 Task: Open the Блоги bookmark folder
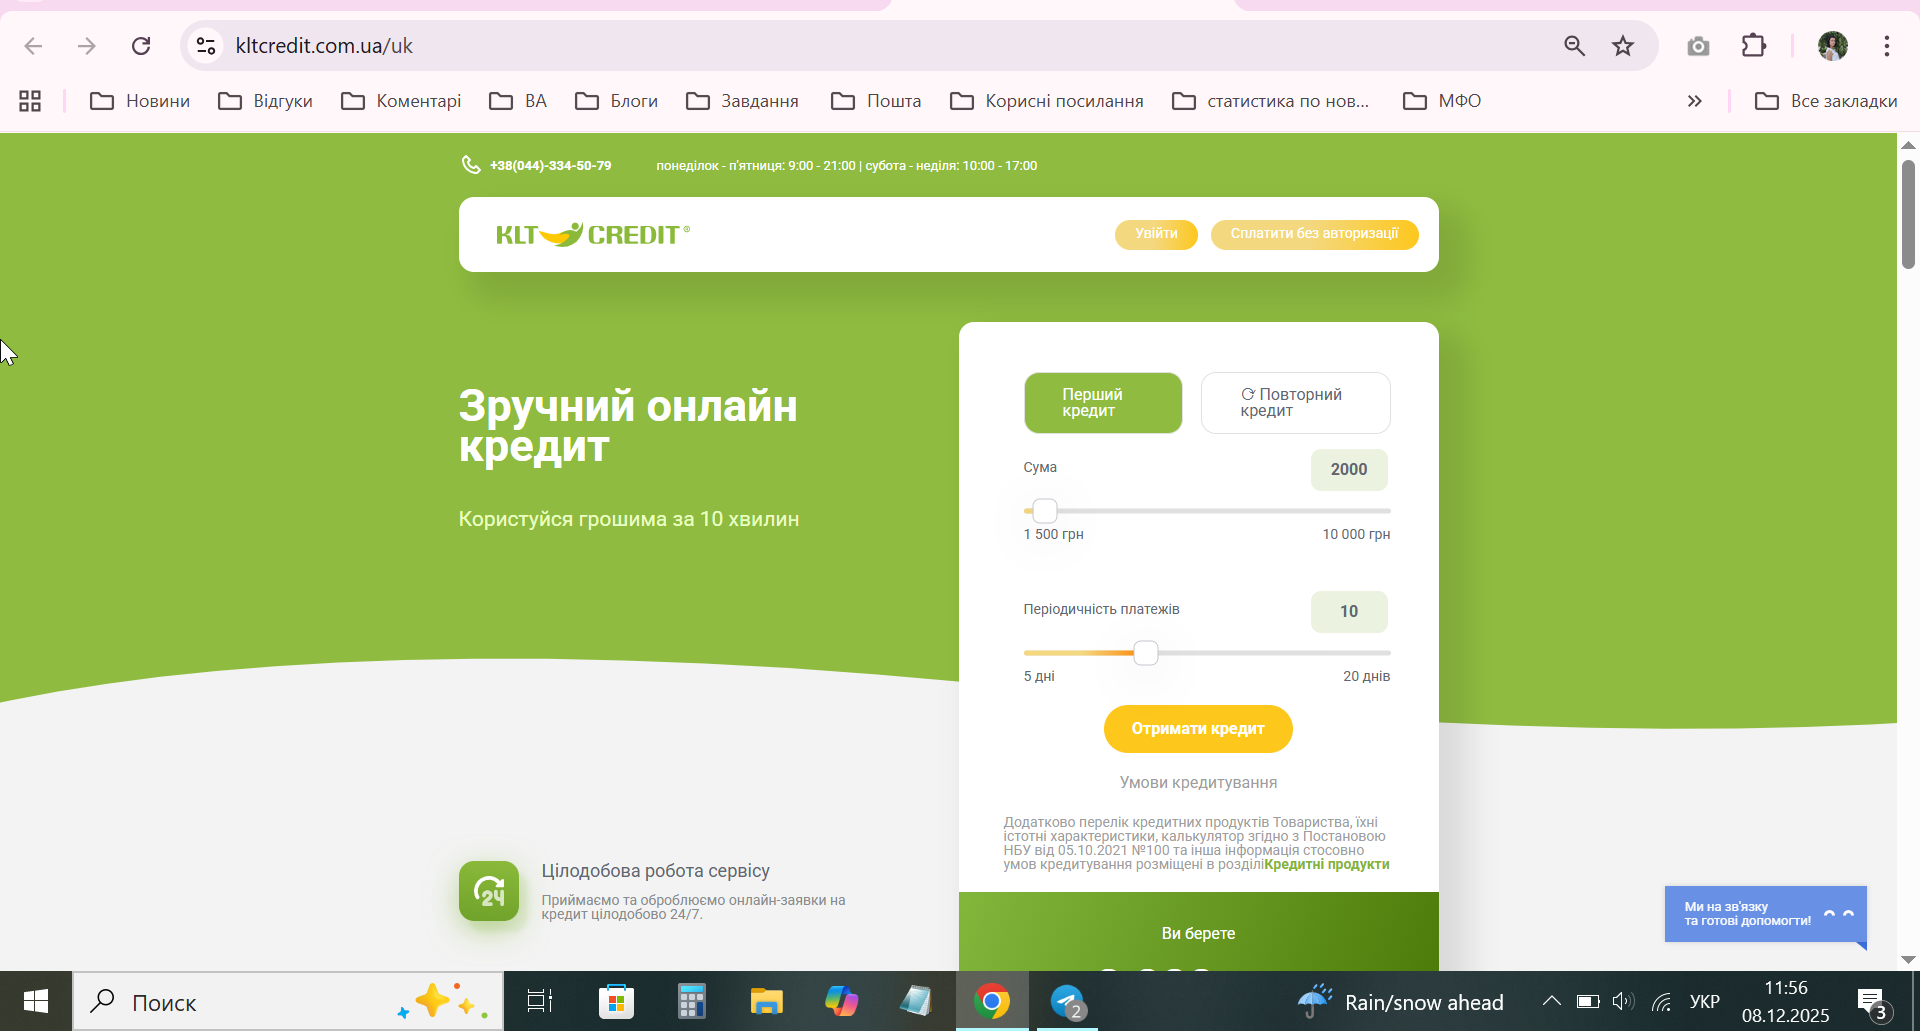pyautogui.click(x=616, y=101)
